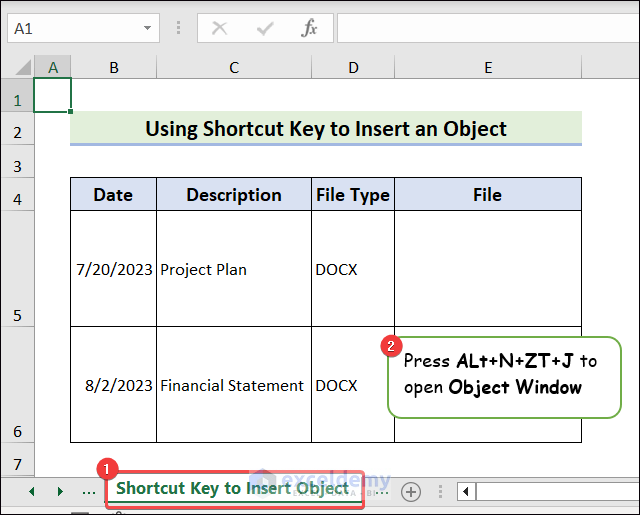
Task: Click horizontal scrollbar left arrow
Action: pyautogui.click(x=466, y=491)
